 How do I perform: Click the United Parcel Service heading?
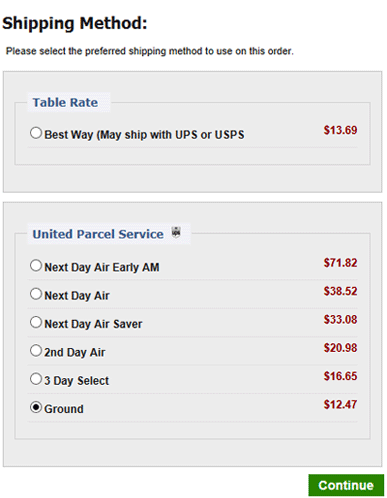pos(98,234)
